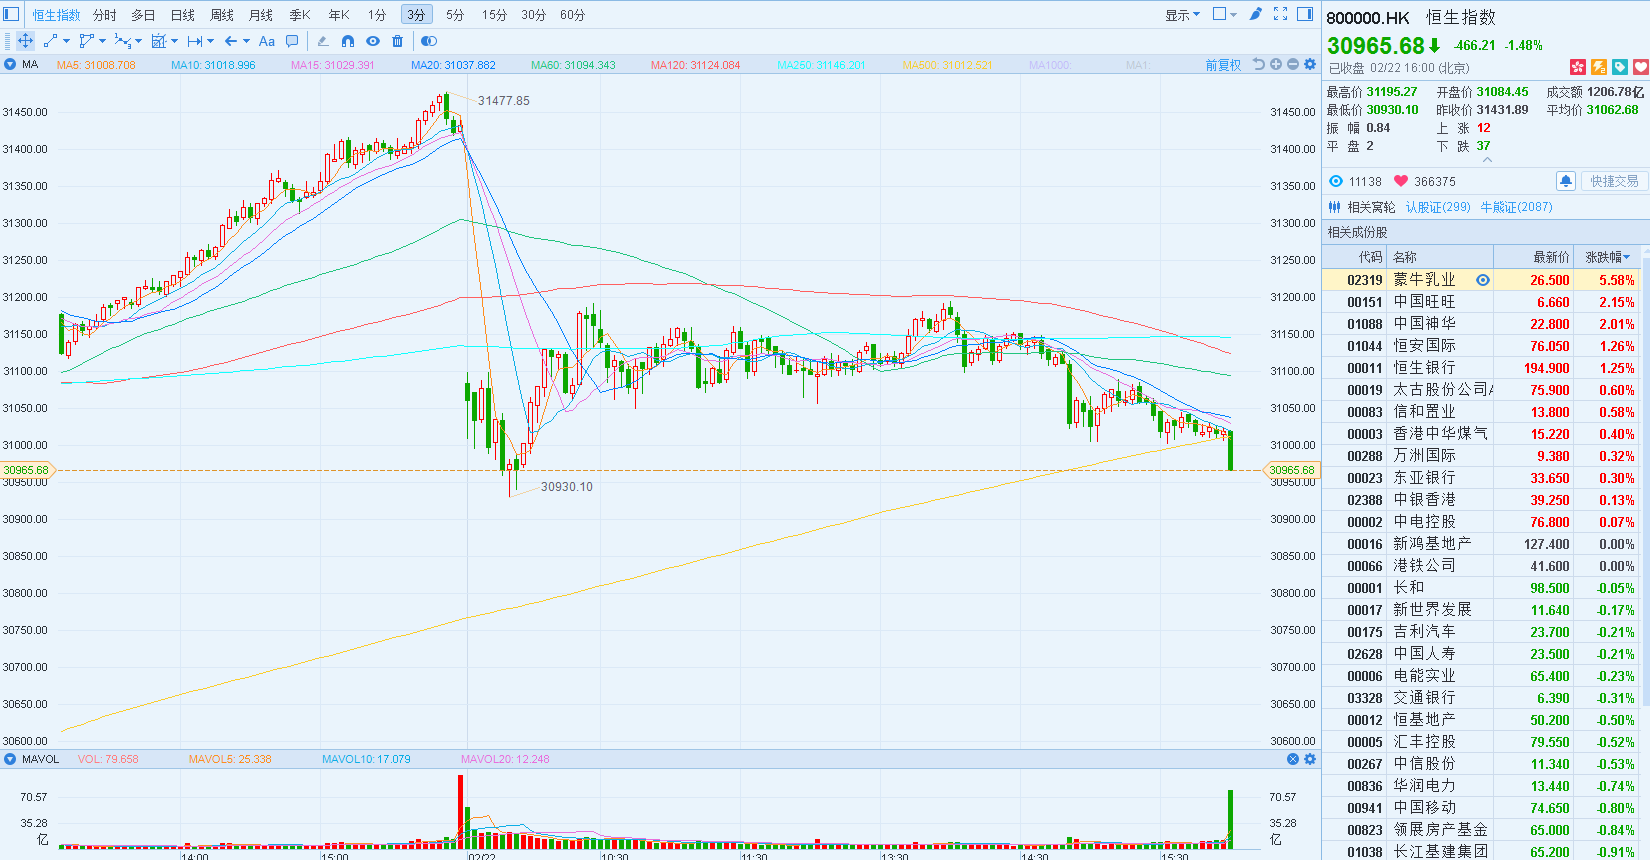This screenshot has width=1650, height=860.
Task: Collapse the MA indicator dropdown arrow
Action: (x=10, y=64)
